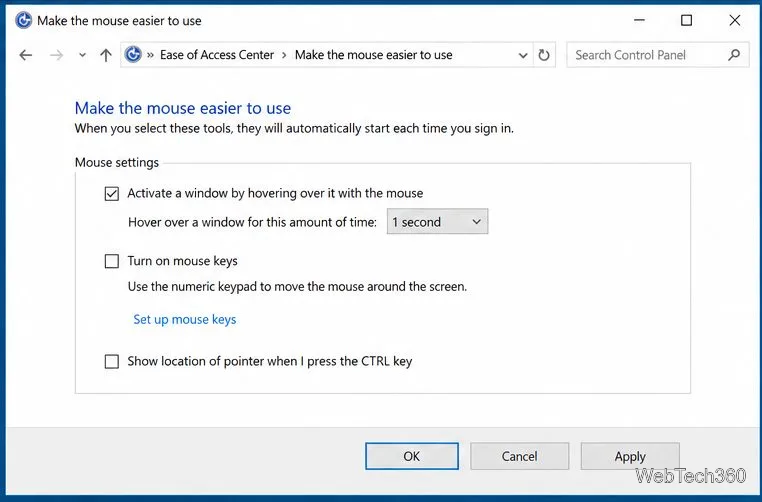Enable 'Turn on mouse keys' checkbox

coord(112,261)
